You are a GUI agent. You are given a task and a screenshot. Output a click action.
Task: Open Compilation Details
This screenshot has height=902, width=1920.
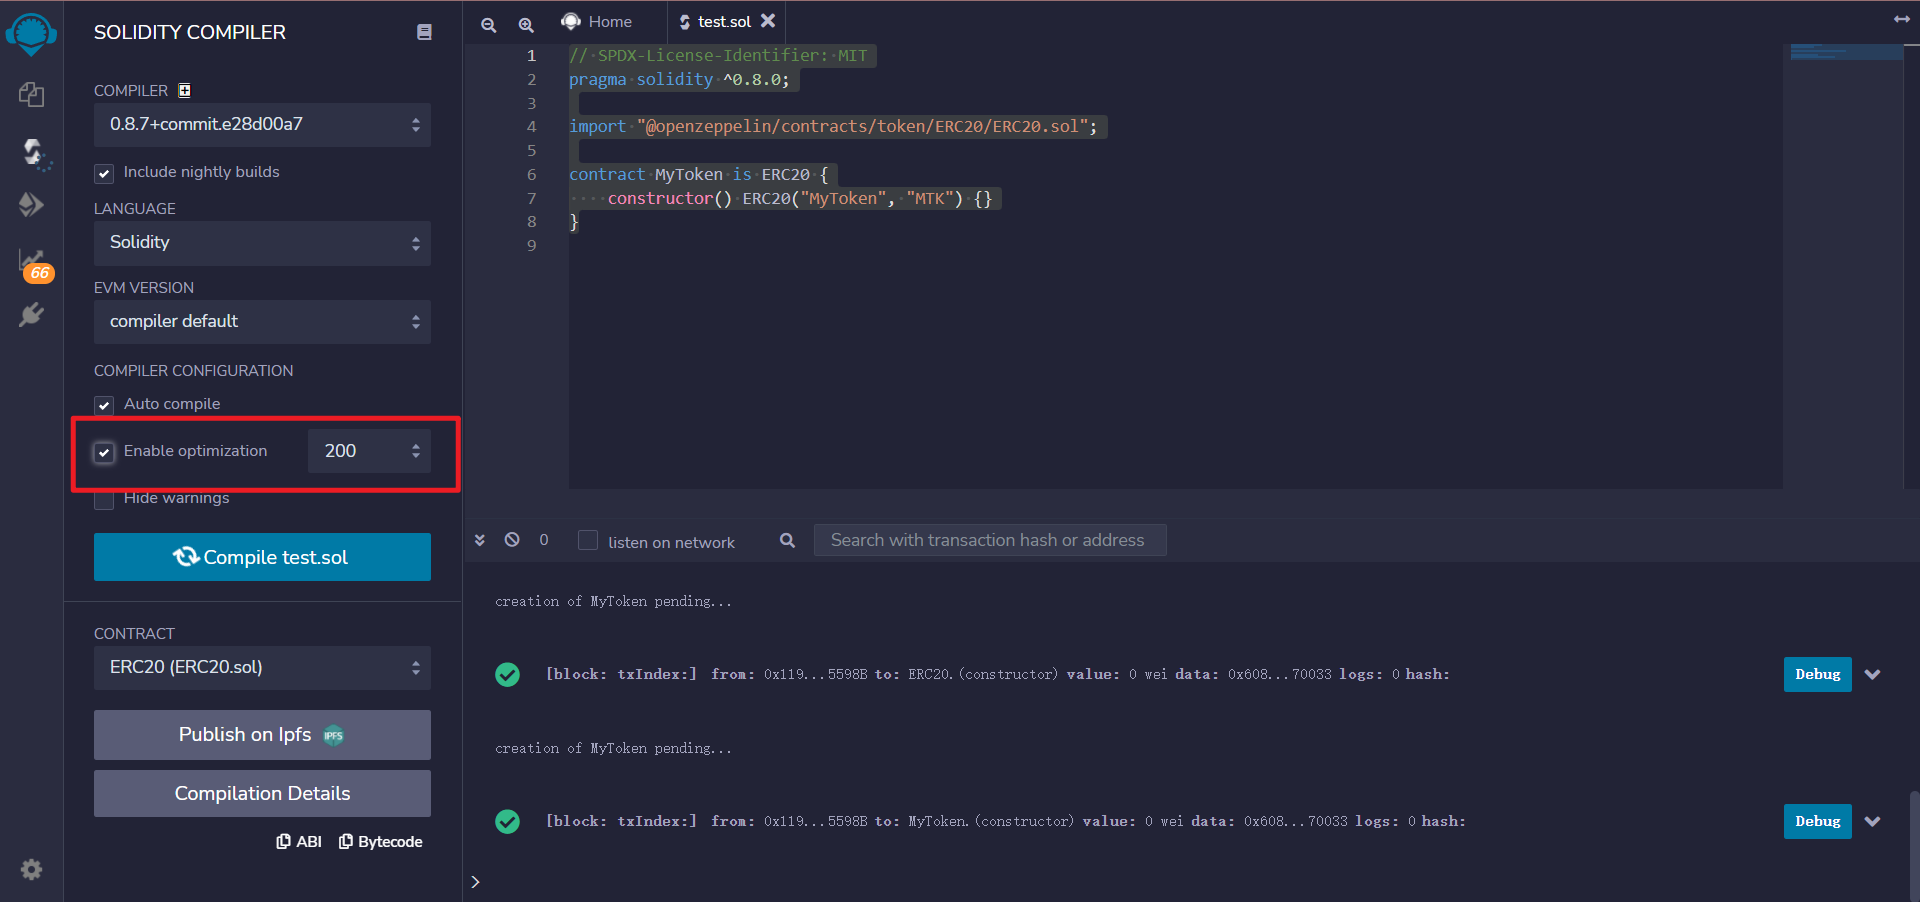pos(262,794)
